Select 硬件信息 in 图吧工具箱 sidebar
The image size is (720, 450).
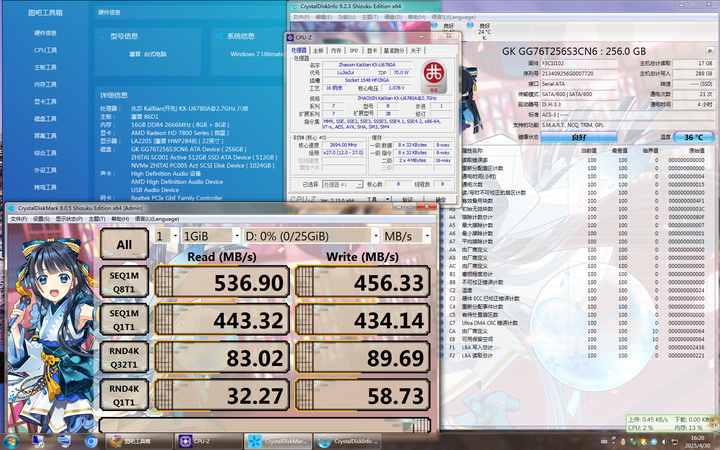click(45, 33)
